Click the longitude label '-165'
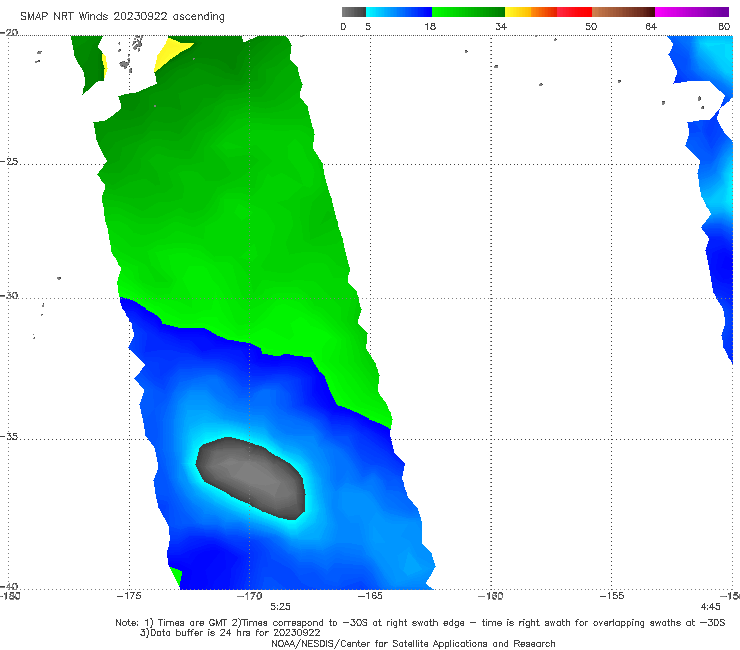The height and width of the screenshot is (650, 740). click(x=370, y=596)
